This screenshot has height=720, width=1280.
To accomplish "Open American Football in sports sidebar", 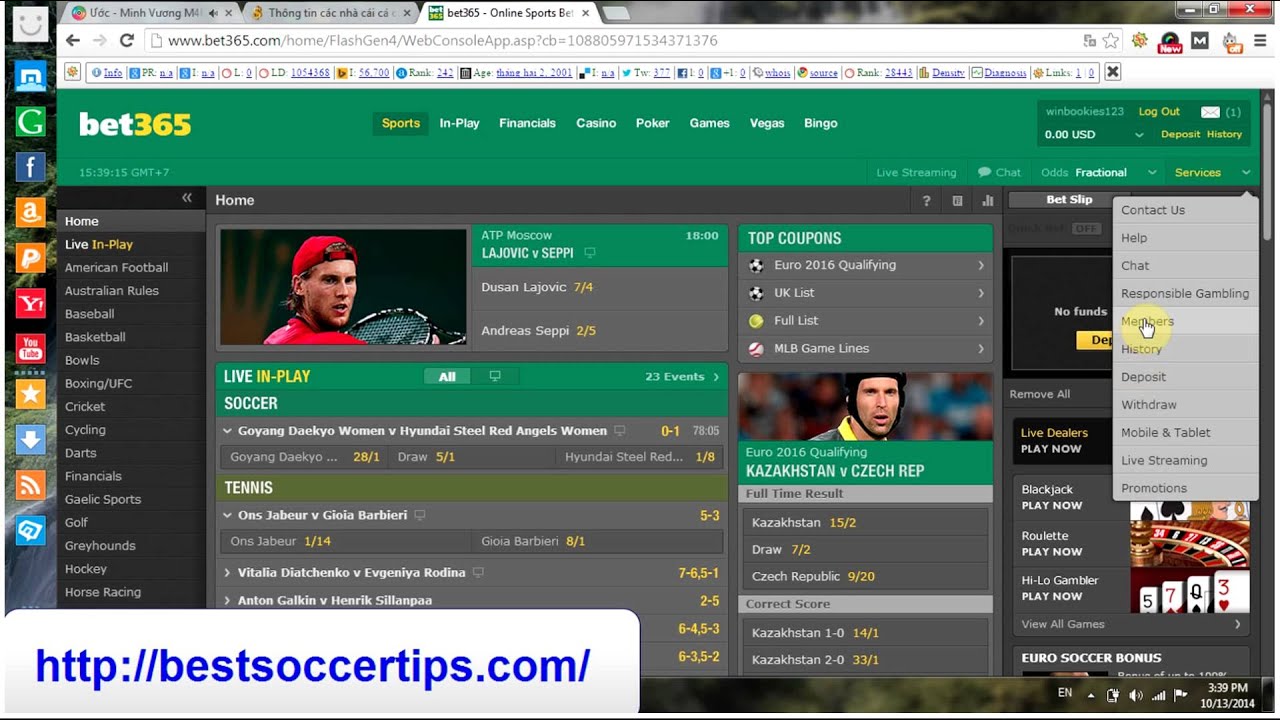I will click(116, 268).
